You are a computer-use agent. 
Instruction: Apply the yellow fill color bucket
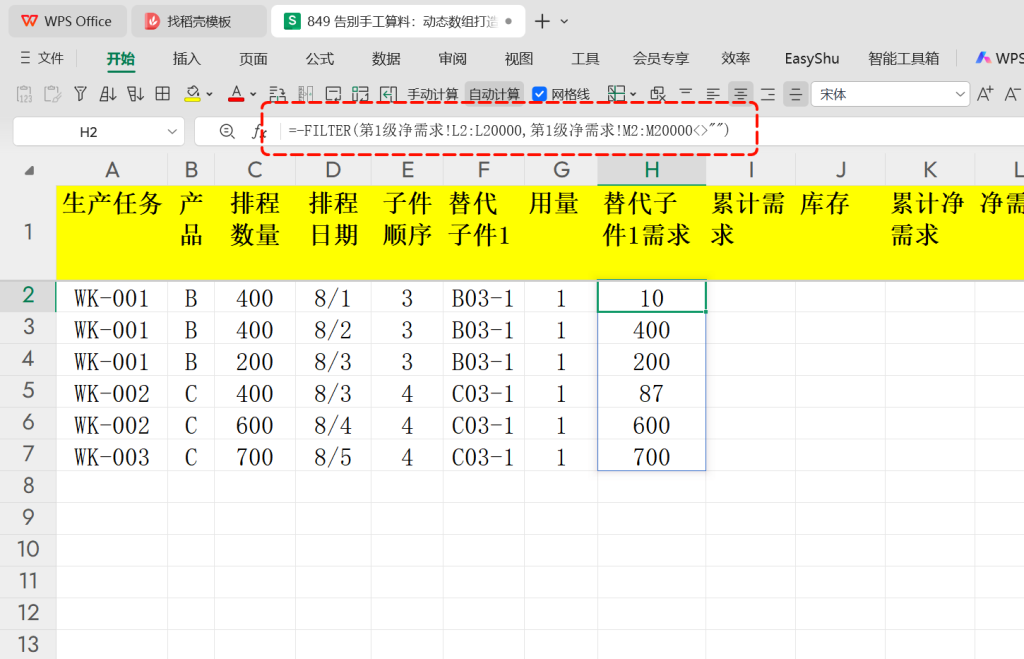192,94
